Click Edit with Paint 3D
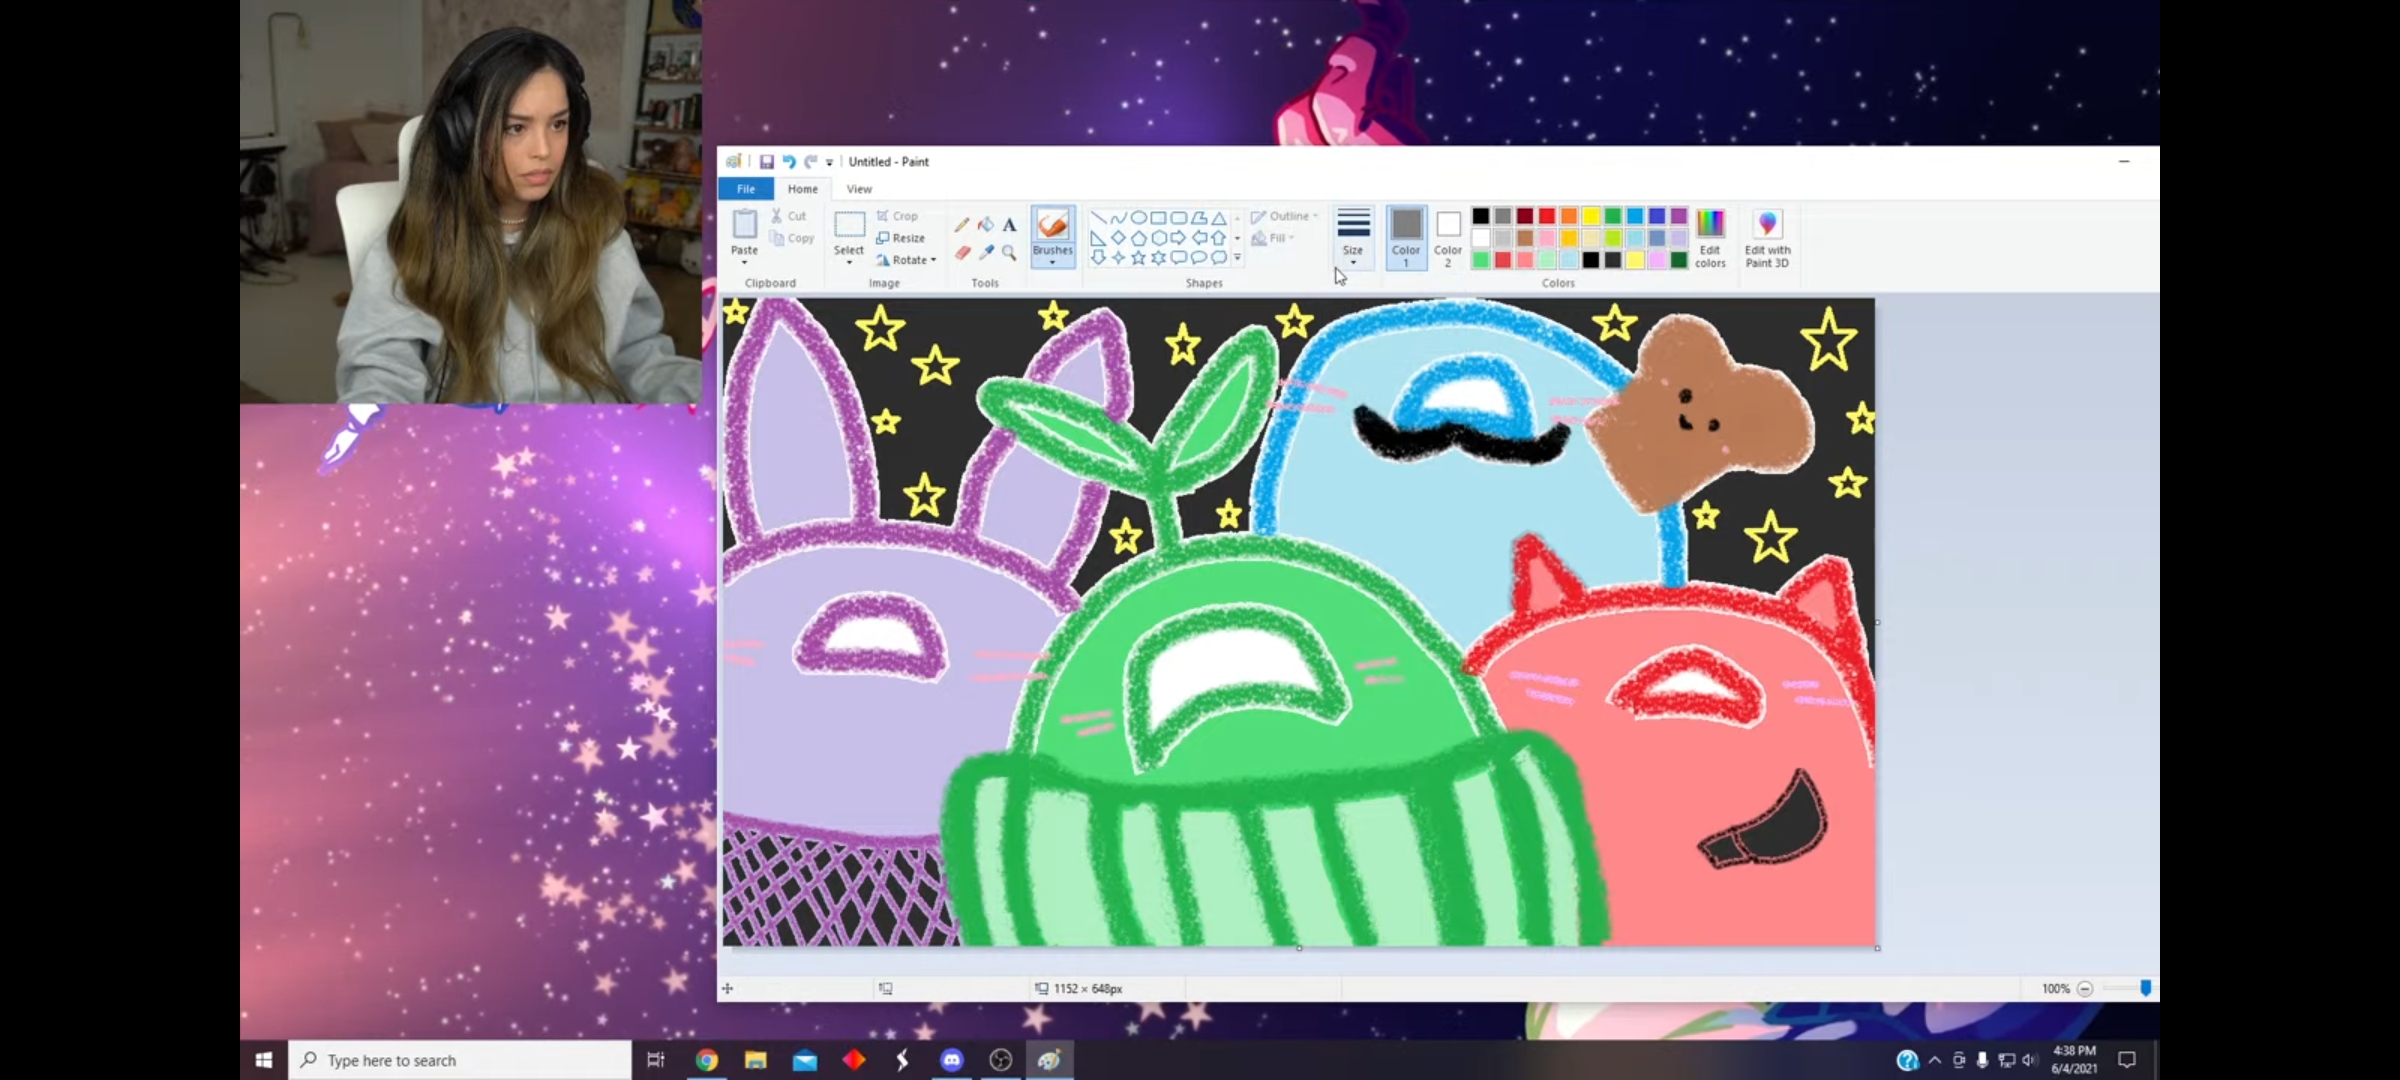The width and height of the screenshot is (2400, 1080). click(1767, 237)
